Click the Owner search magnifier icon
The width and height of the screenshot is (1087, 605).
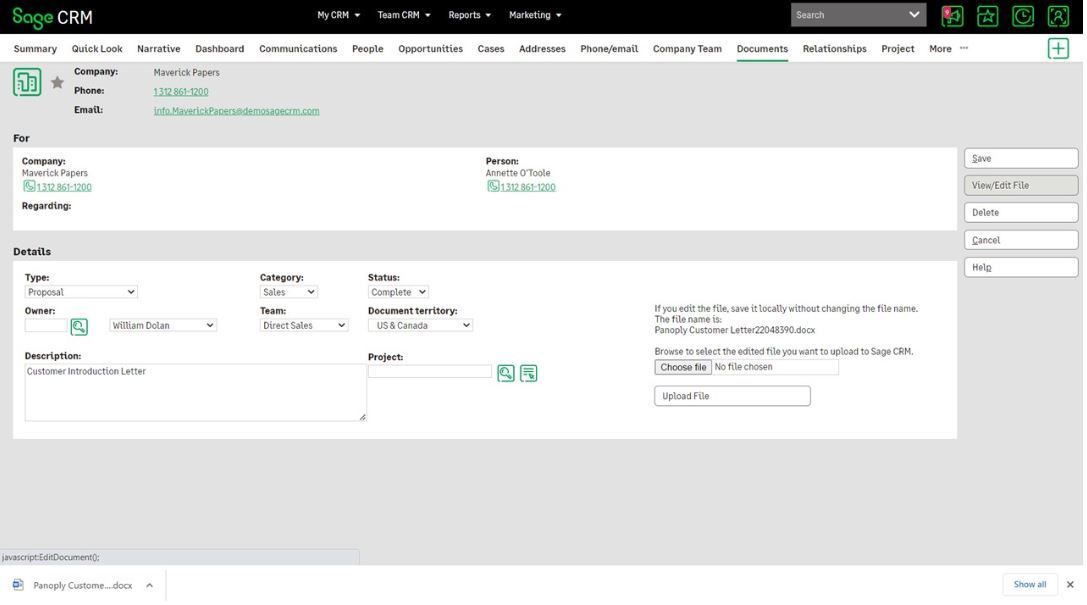pos(79,326)
